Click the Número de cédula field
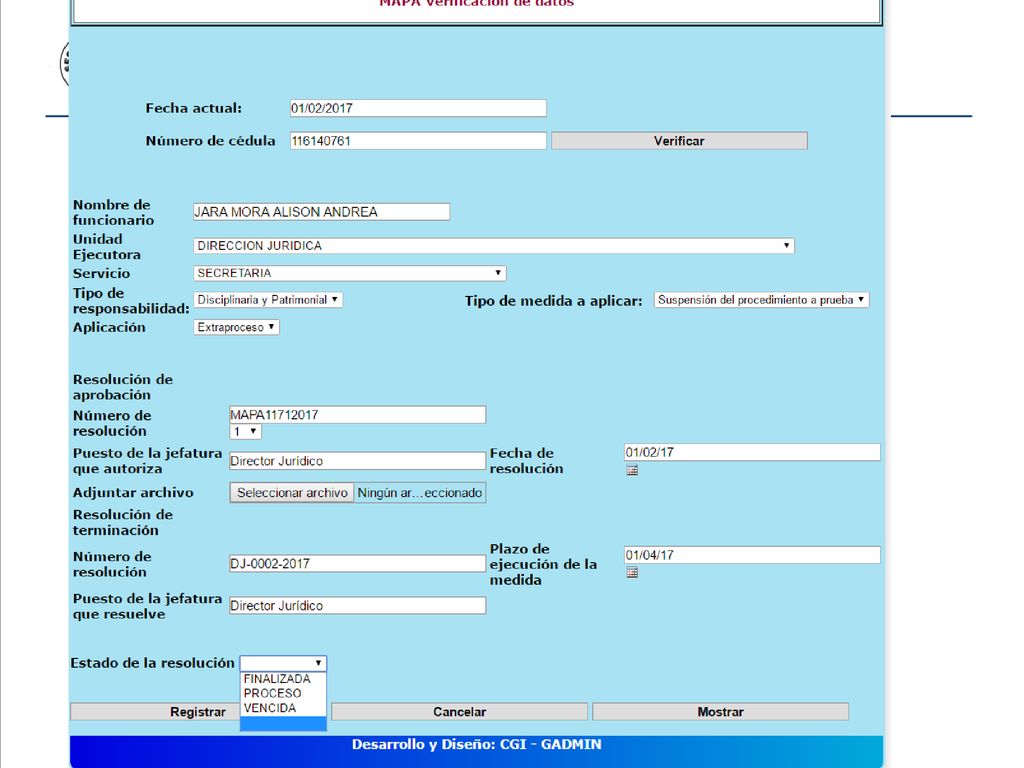The height and width of the screenshot is (768, 1024). click(x=418, y=141)
